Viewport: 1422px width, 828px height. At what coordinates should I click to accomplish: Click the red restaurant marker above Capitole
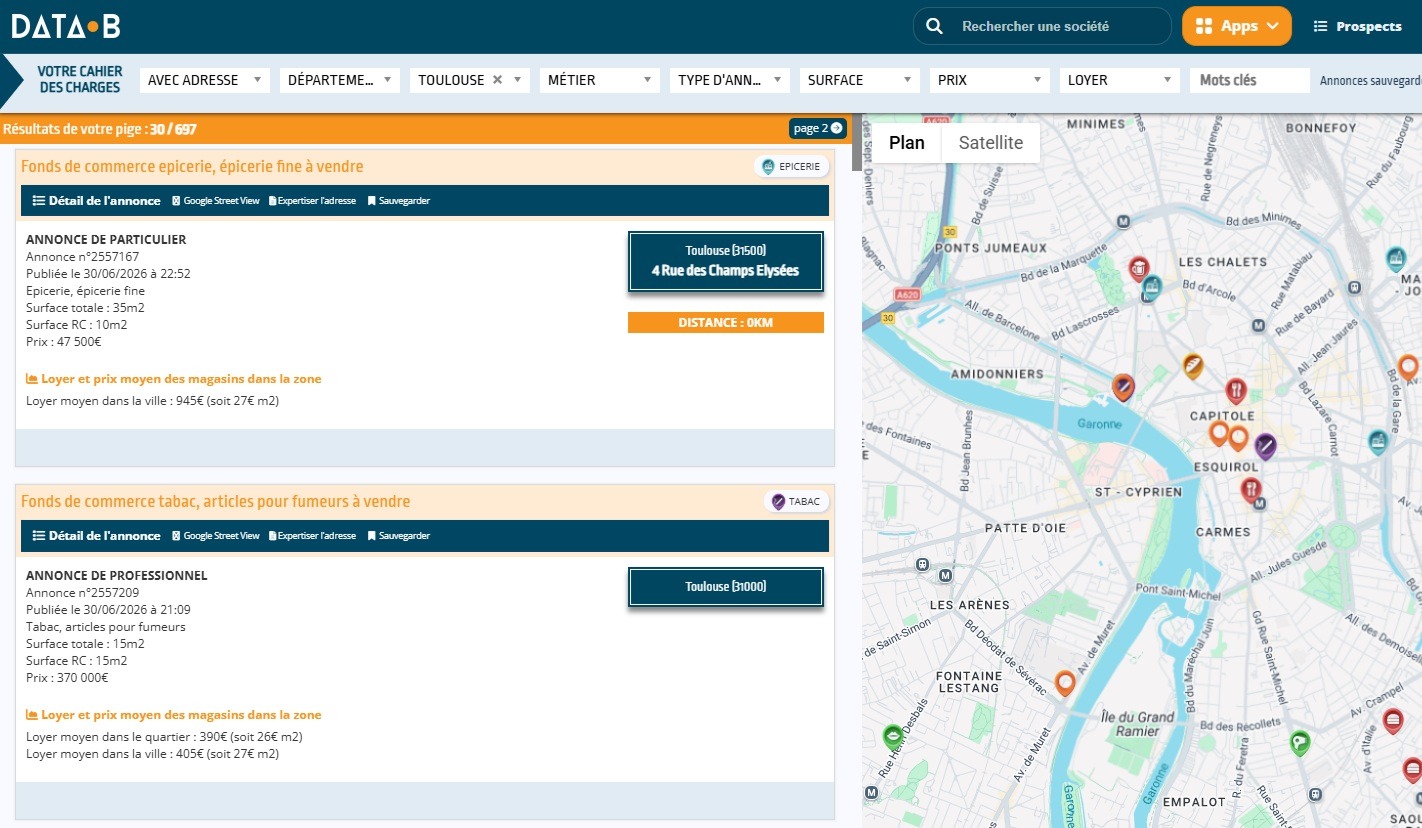pos(1236,391)
